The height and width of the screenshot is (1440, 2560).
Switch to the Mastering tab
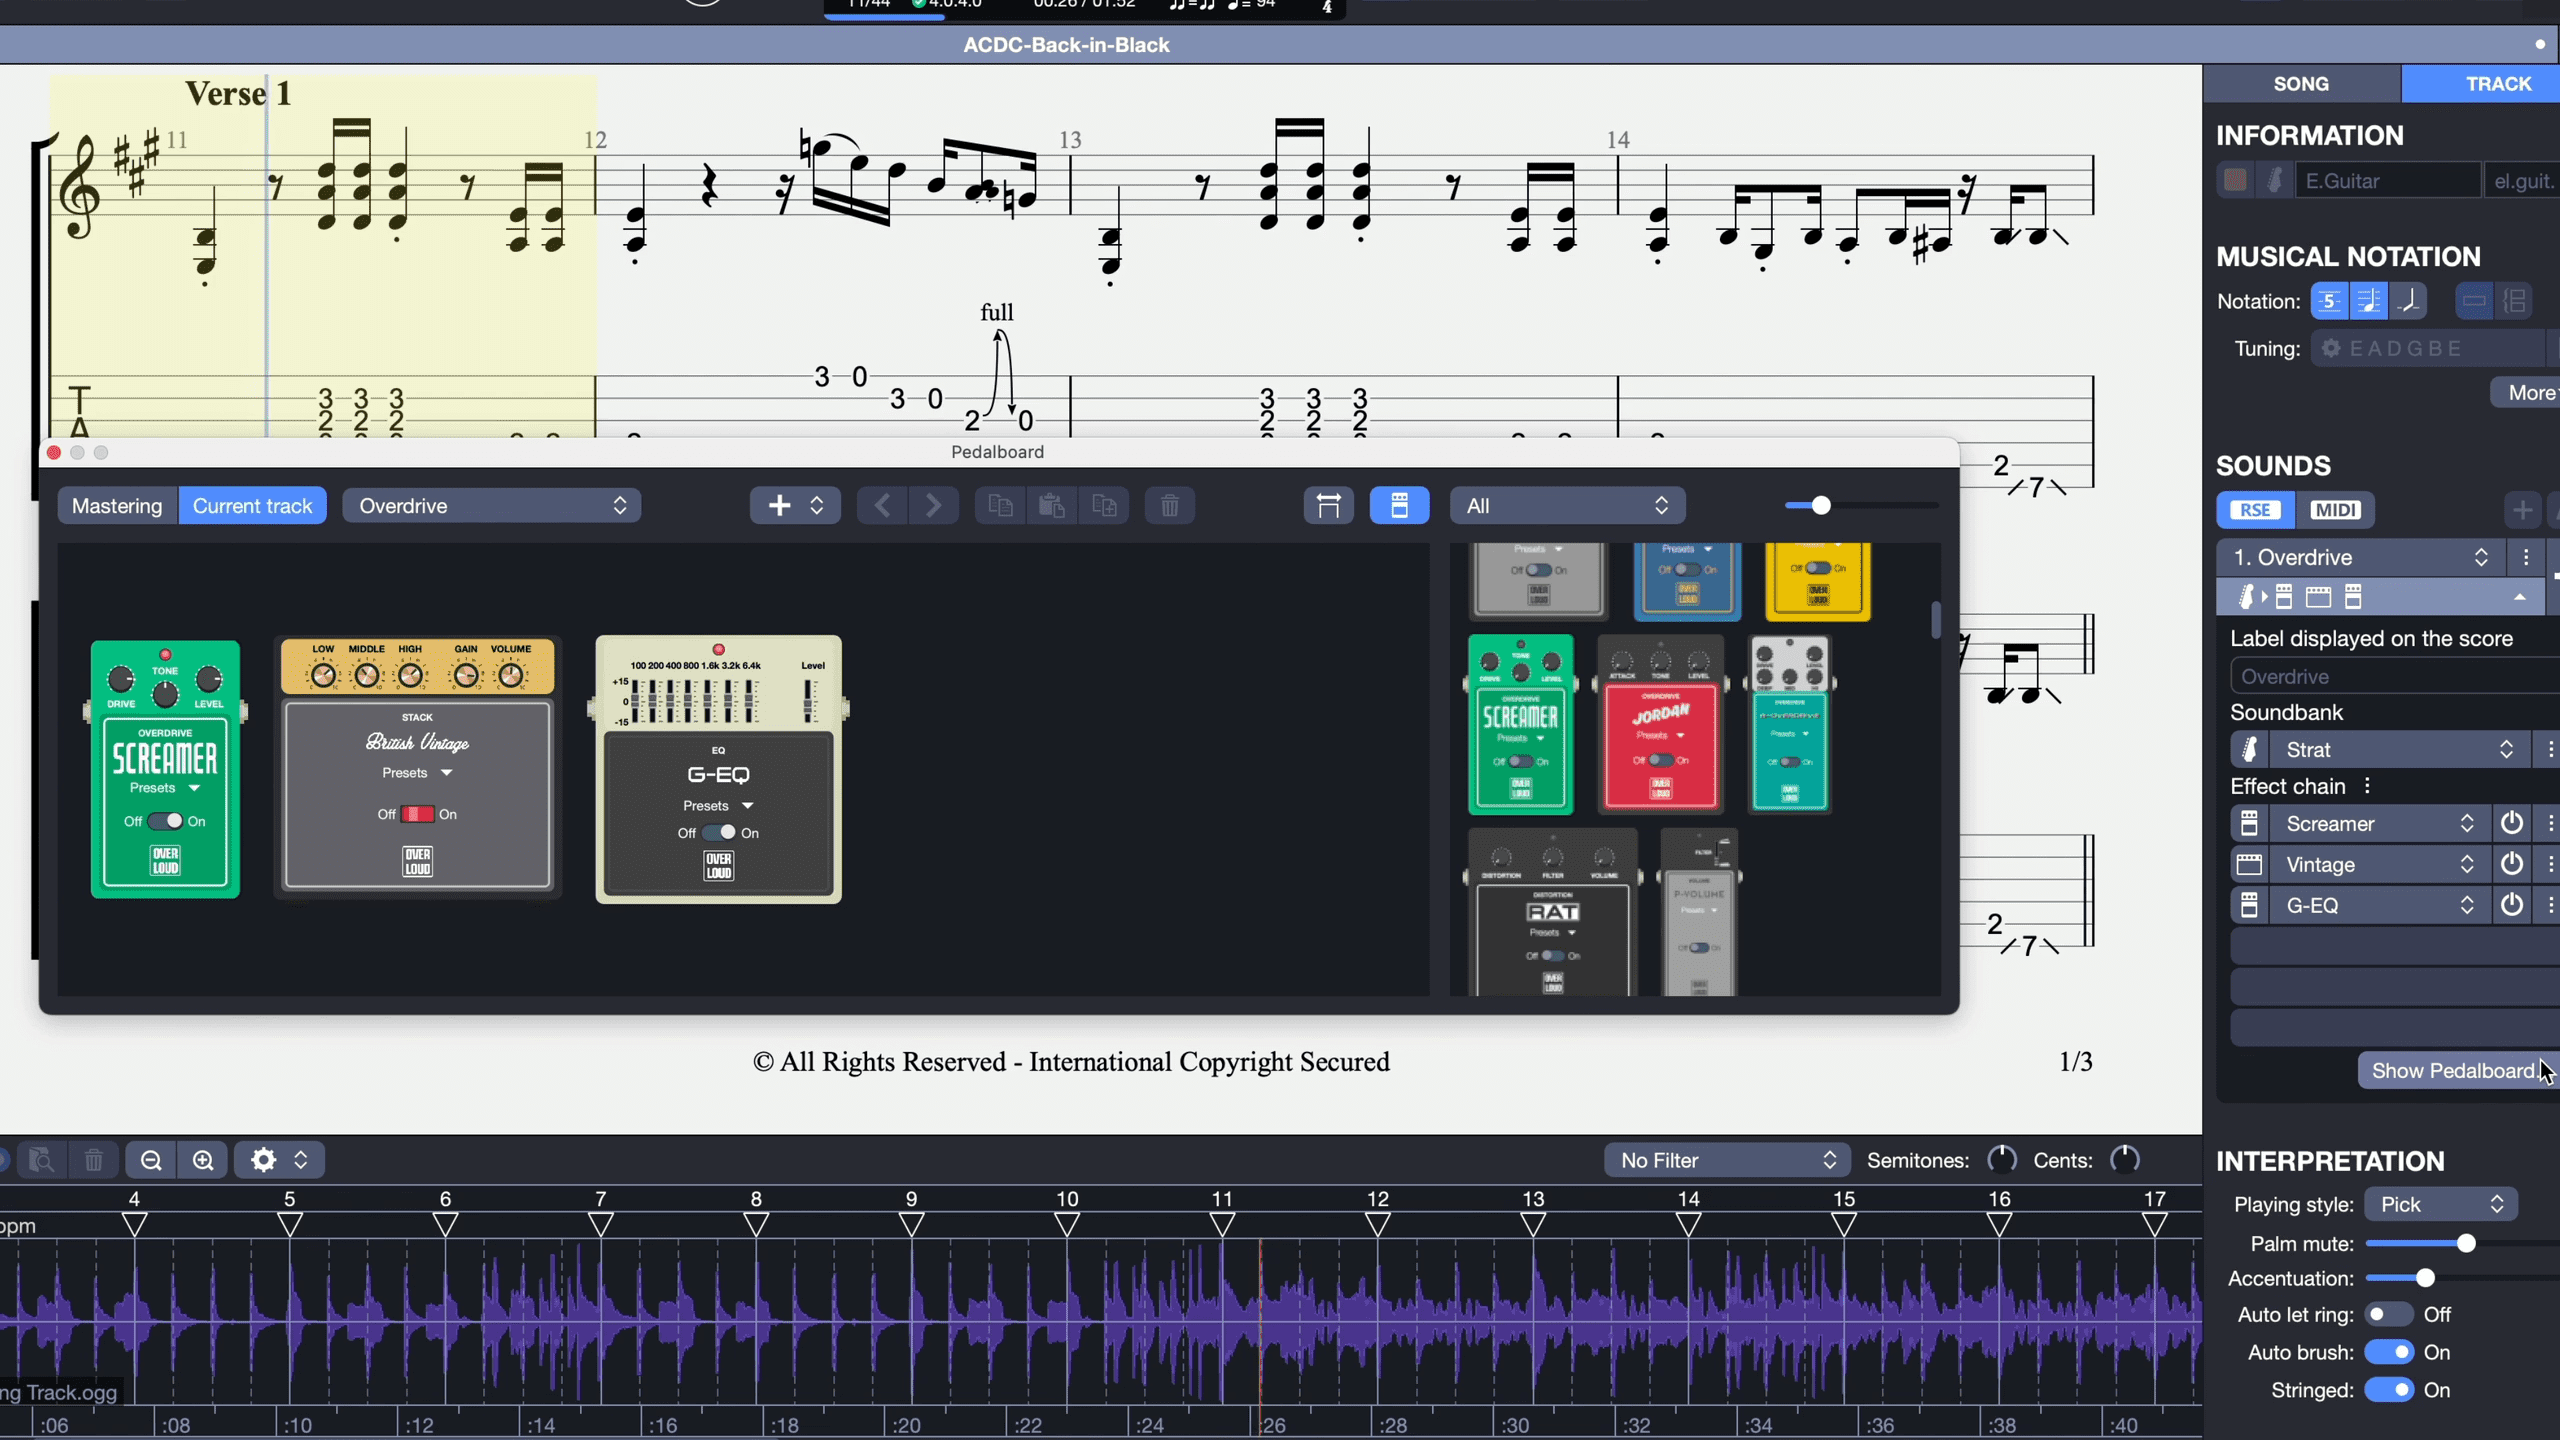coord(117,506)
